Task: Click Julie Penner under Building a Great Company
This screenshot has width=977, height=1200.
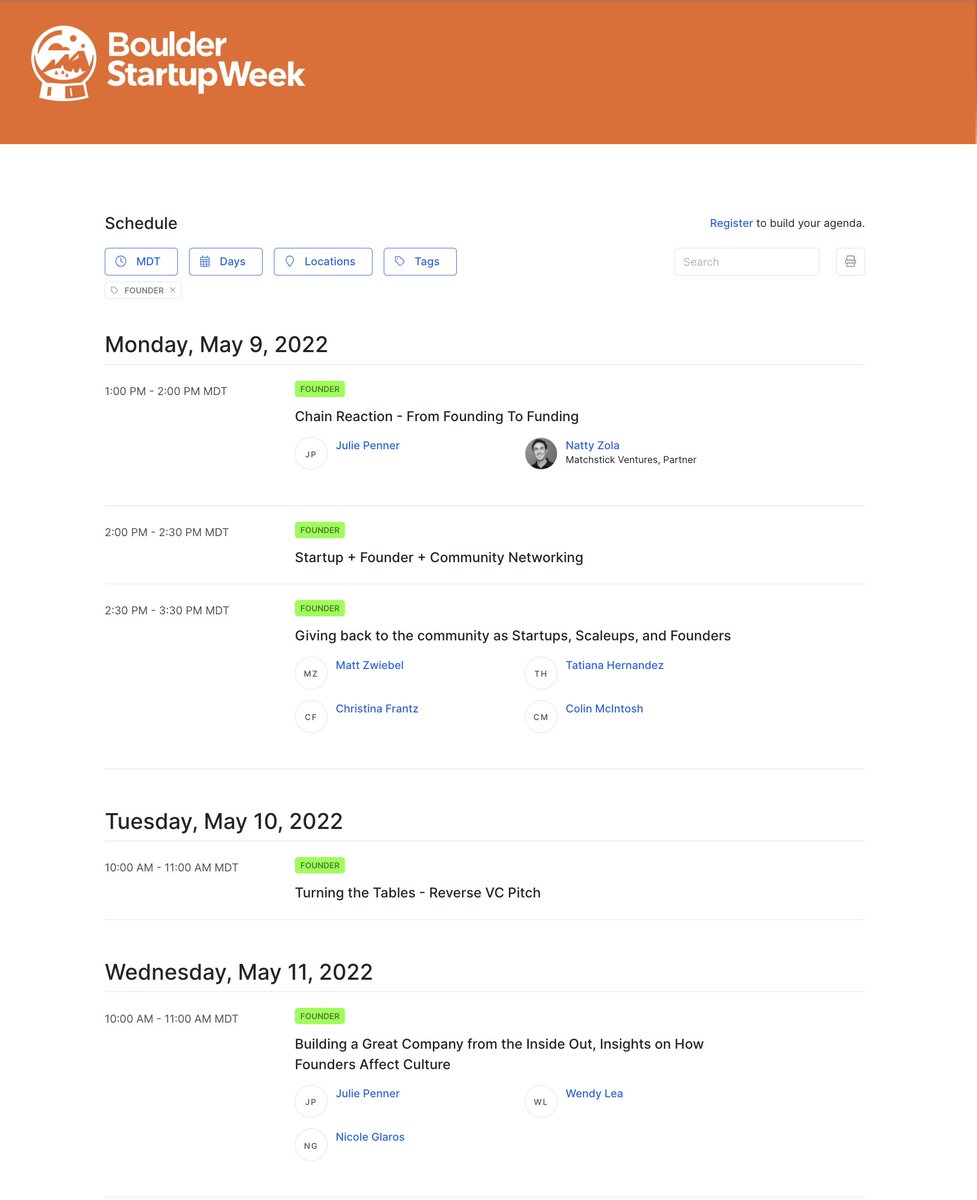Action: click(368, 1094)
